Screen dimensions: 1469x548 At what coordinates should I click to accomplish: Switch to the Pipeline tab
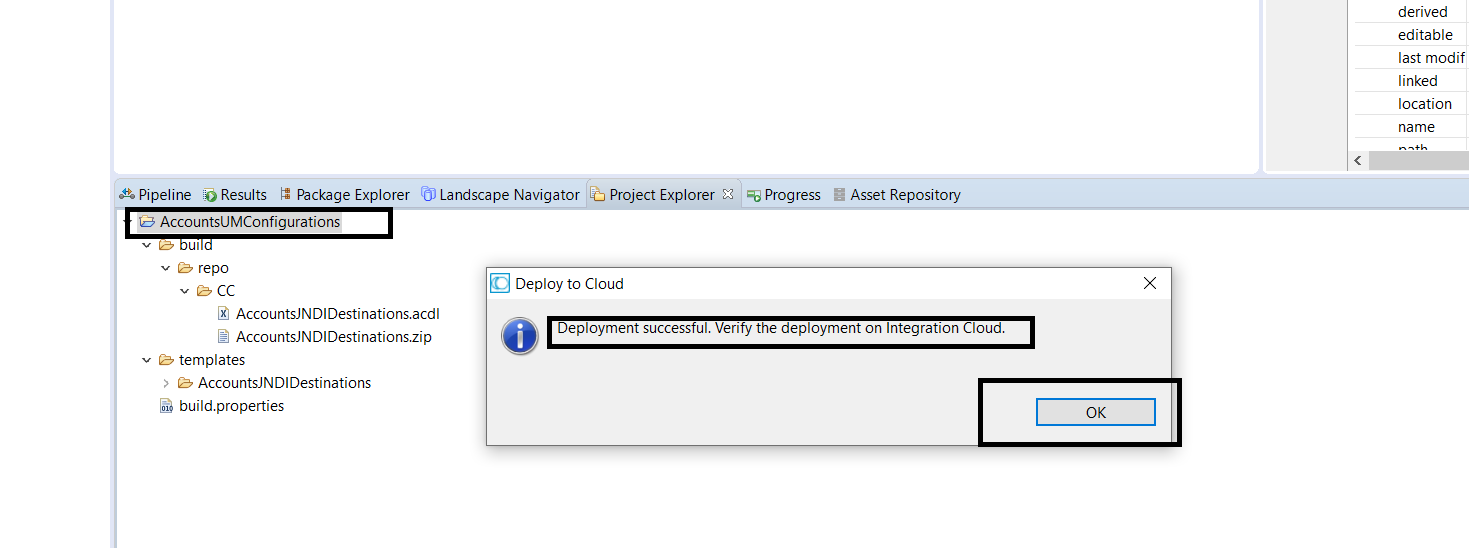click(155, 195)
